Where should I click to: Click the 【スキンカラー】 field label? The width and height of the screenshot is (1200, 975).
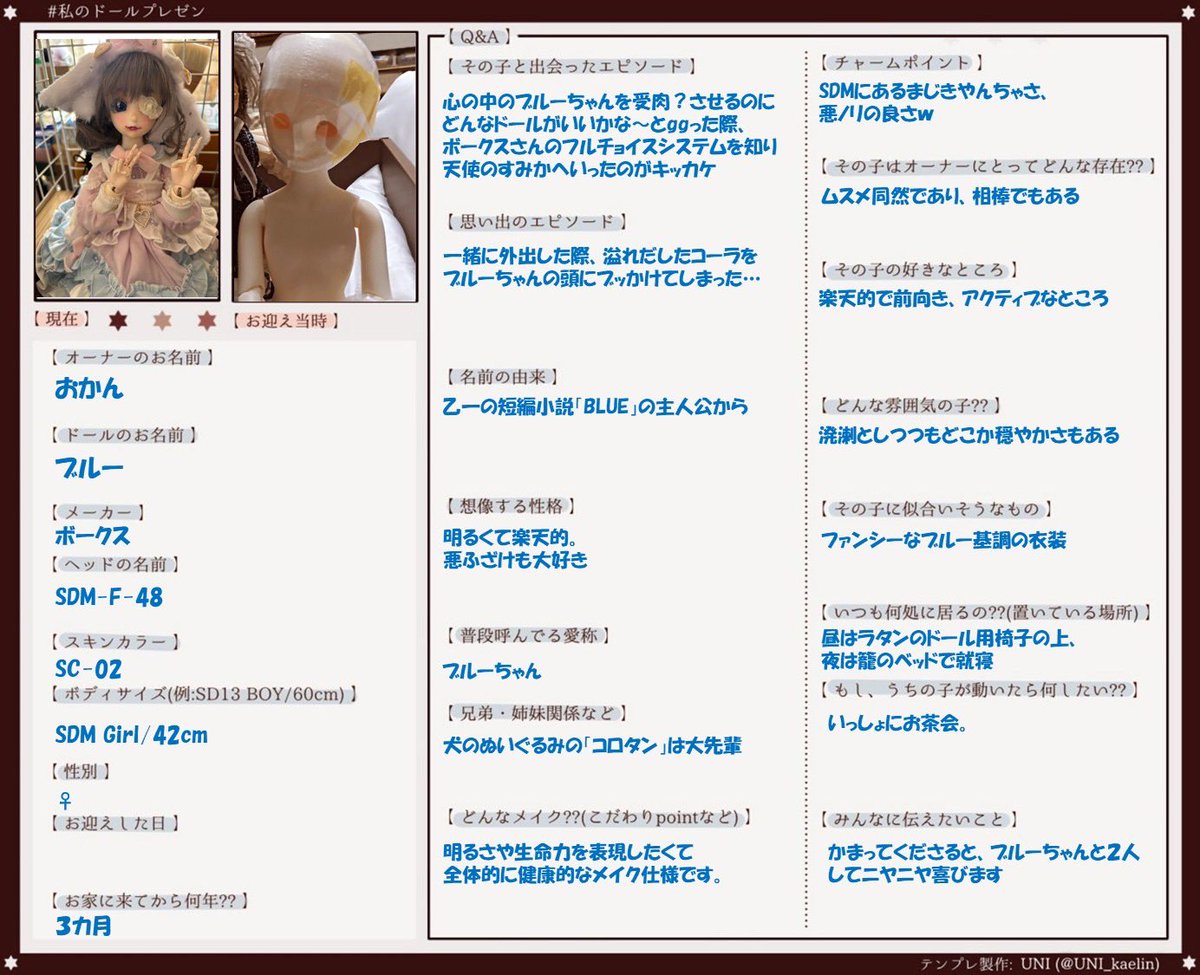coord(117,642)
